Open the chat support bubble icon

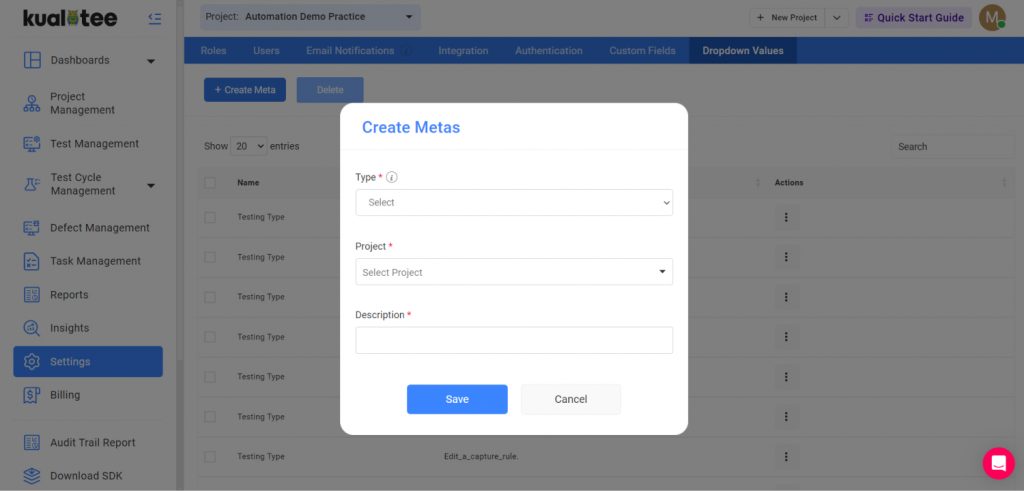coord(998,463)
